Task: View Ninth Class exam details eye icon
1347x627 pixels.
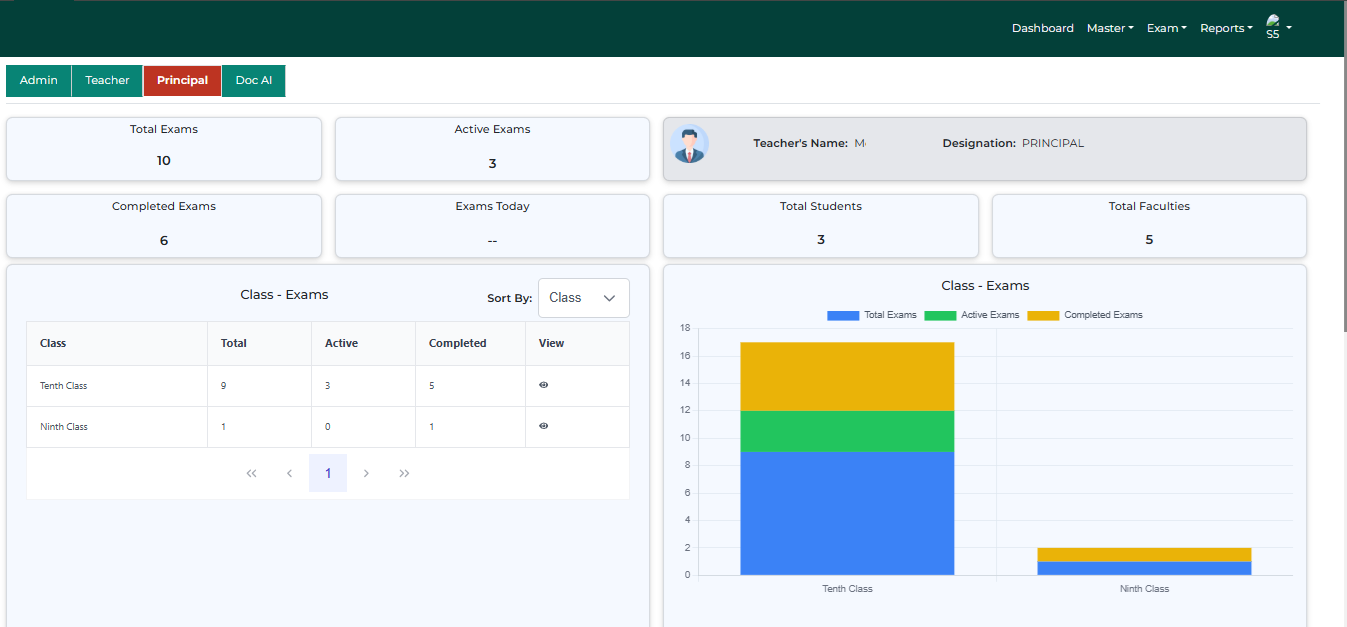Action: [x=543, y=426]
